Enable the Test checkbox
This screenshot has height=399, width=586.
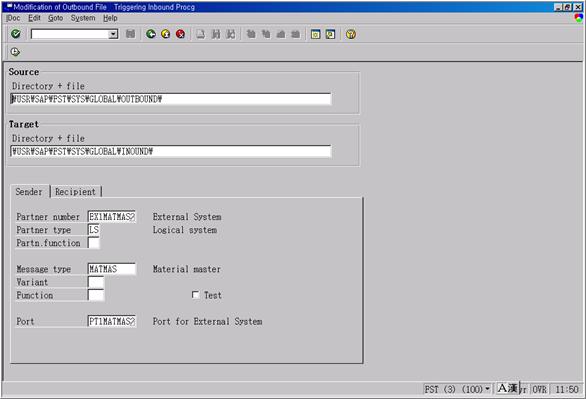[x=195, y=295]
